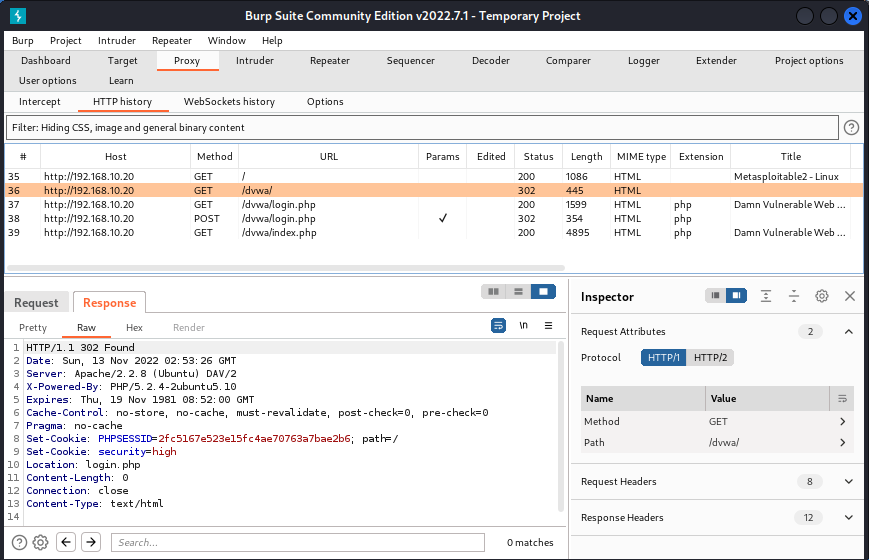Open the Window menu
The image size is (869, 560).
coord(227,40)
